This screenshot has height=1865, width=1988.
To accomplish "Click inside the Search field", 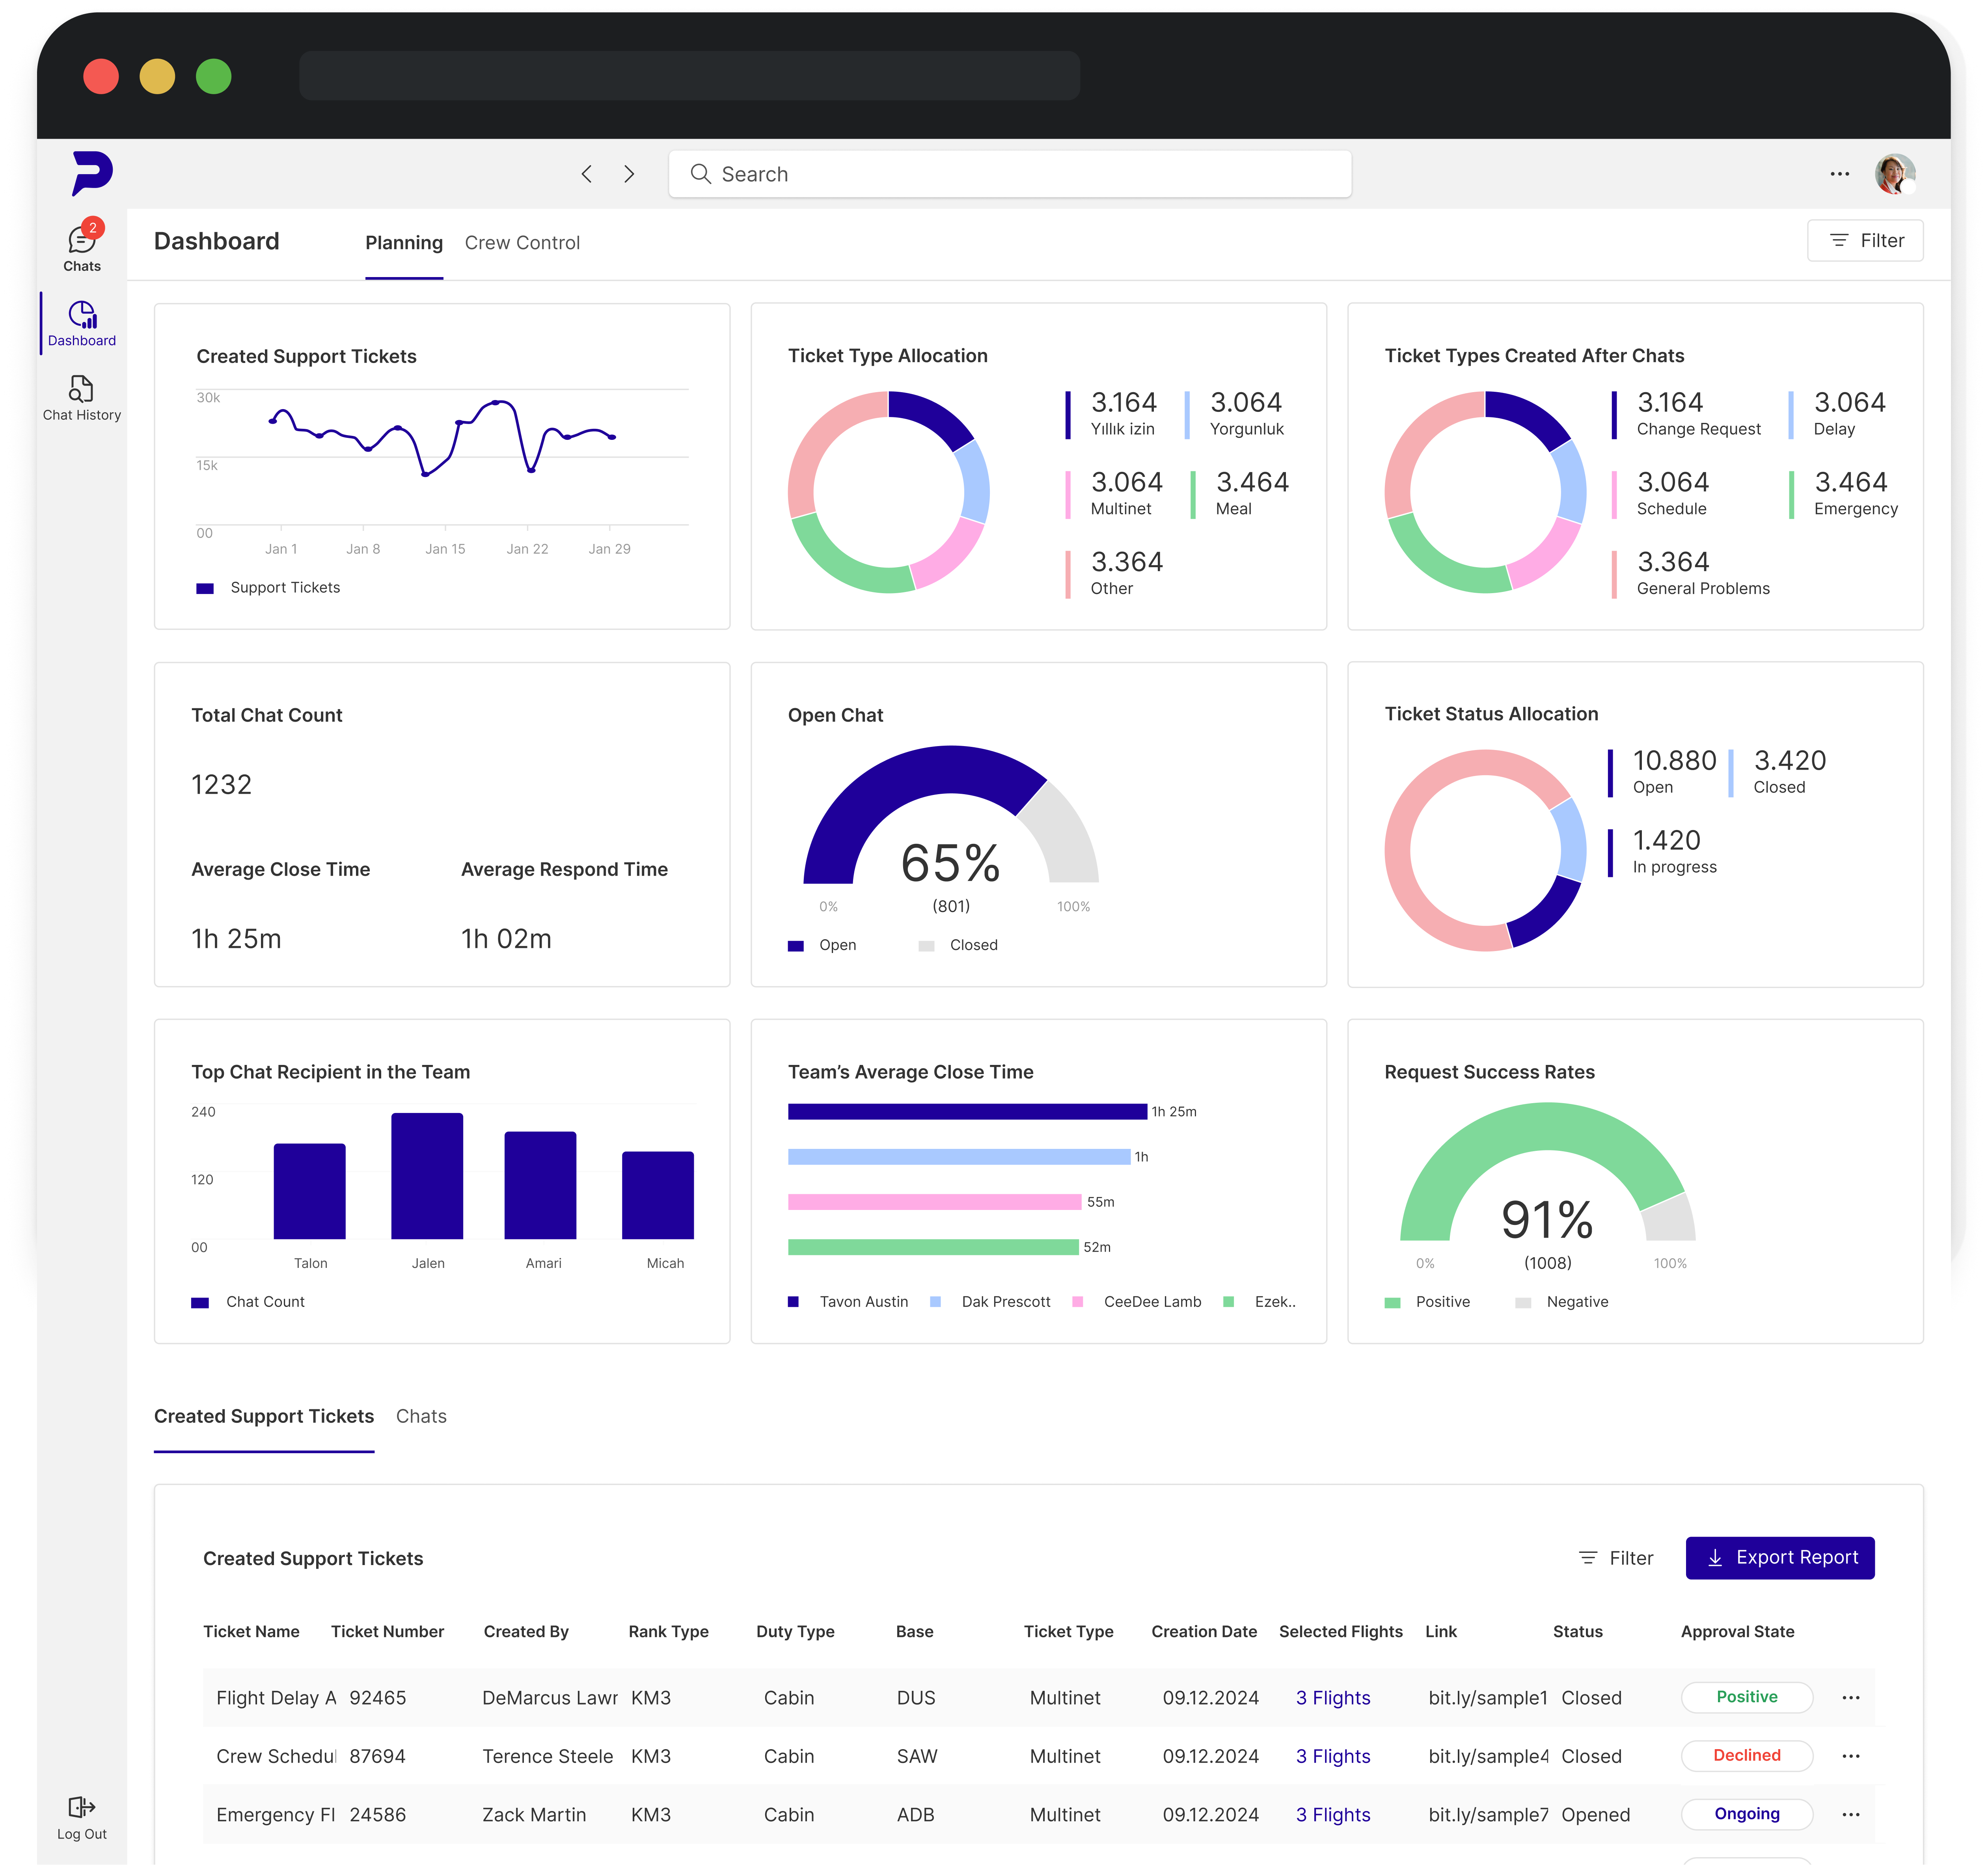I will coord(1010,173).
